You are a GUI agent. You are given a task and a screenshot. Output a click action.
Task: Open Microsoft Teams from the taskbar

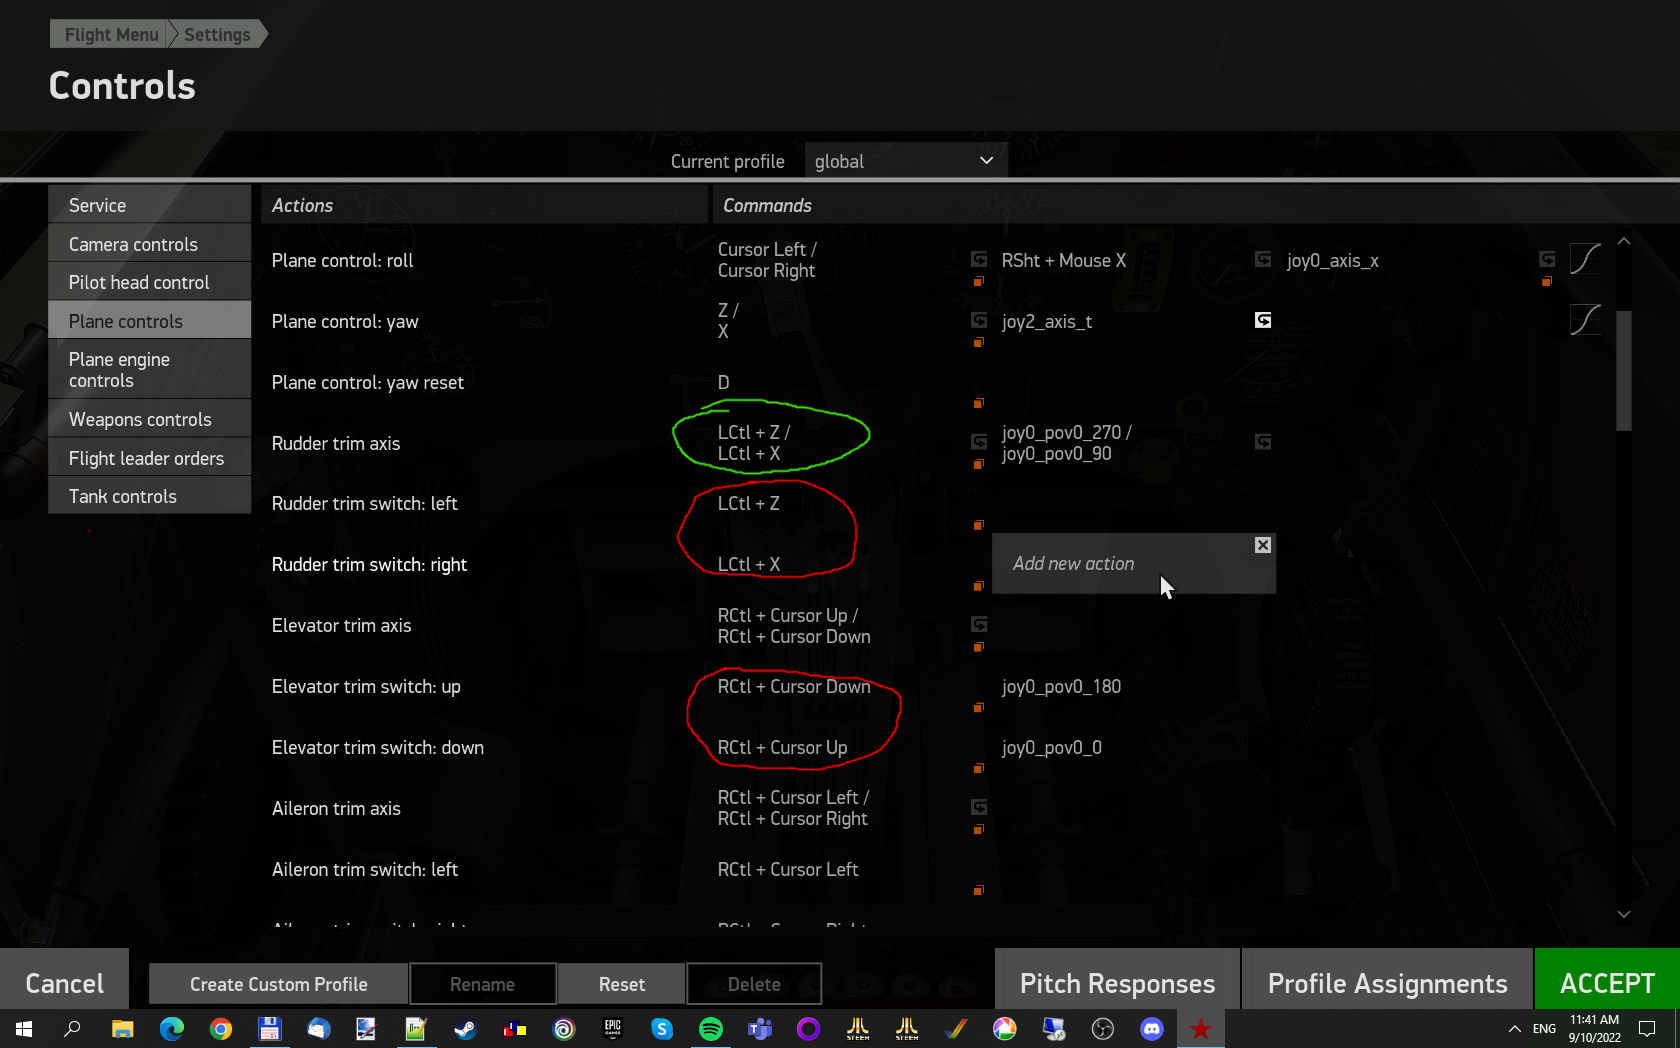[760, 1029]
